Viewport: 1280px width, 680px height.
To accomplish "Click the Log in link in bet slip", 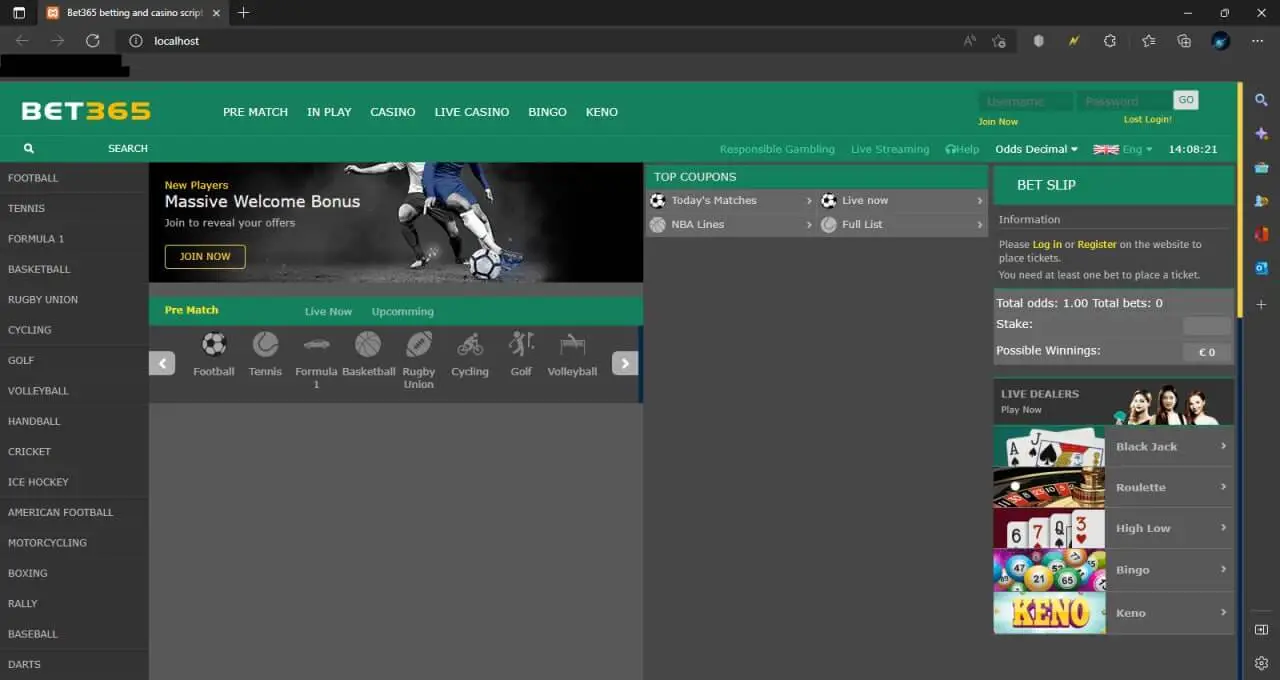I will 1047,244.
